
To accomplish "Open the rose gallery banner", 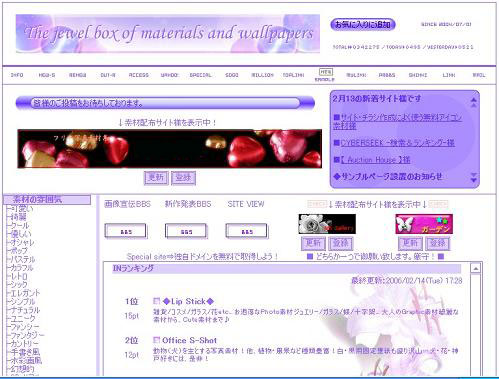I will [x=327, y=224].
